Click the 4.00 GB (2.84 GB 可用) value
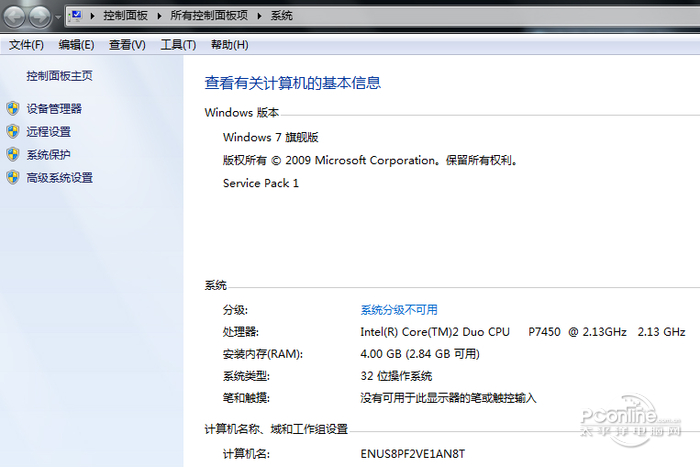 pos(420,354)
